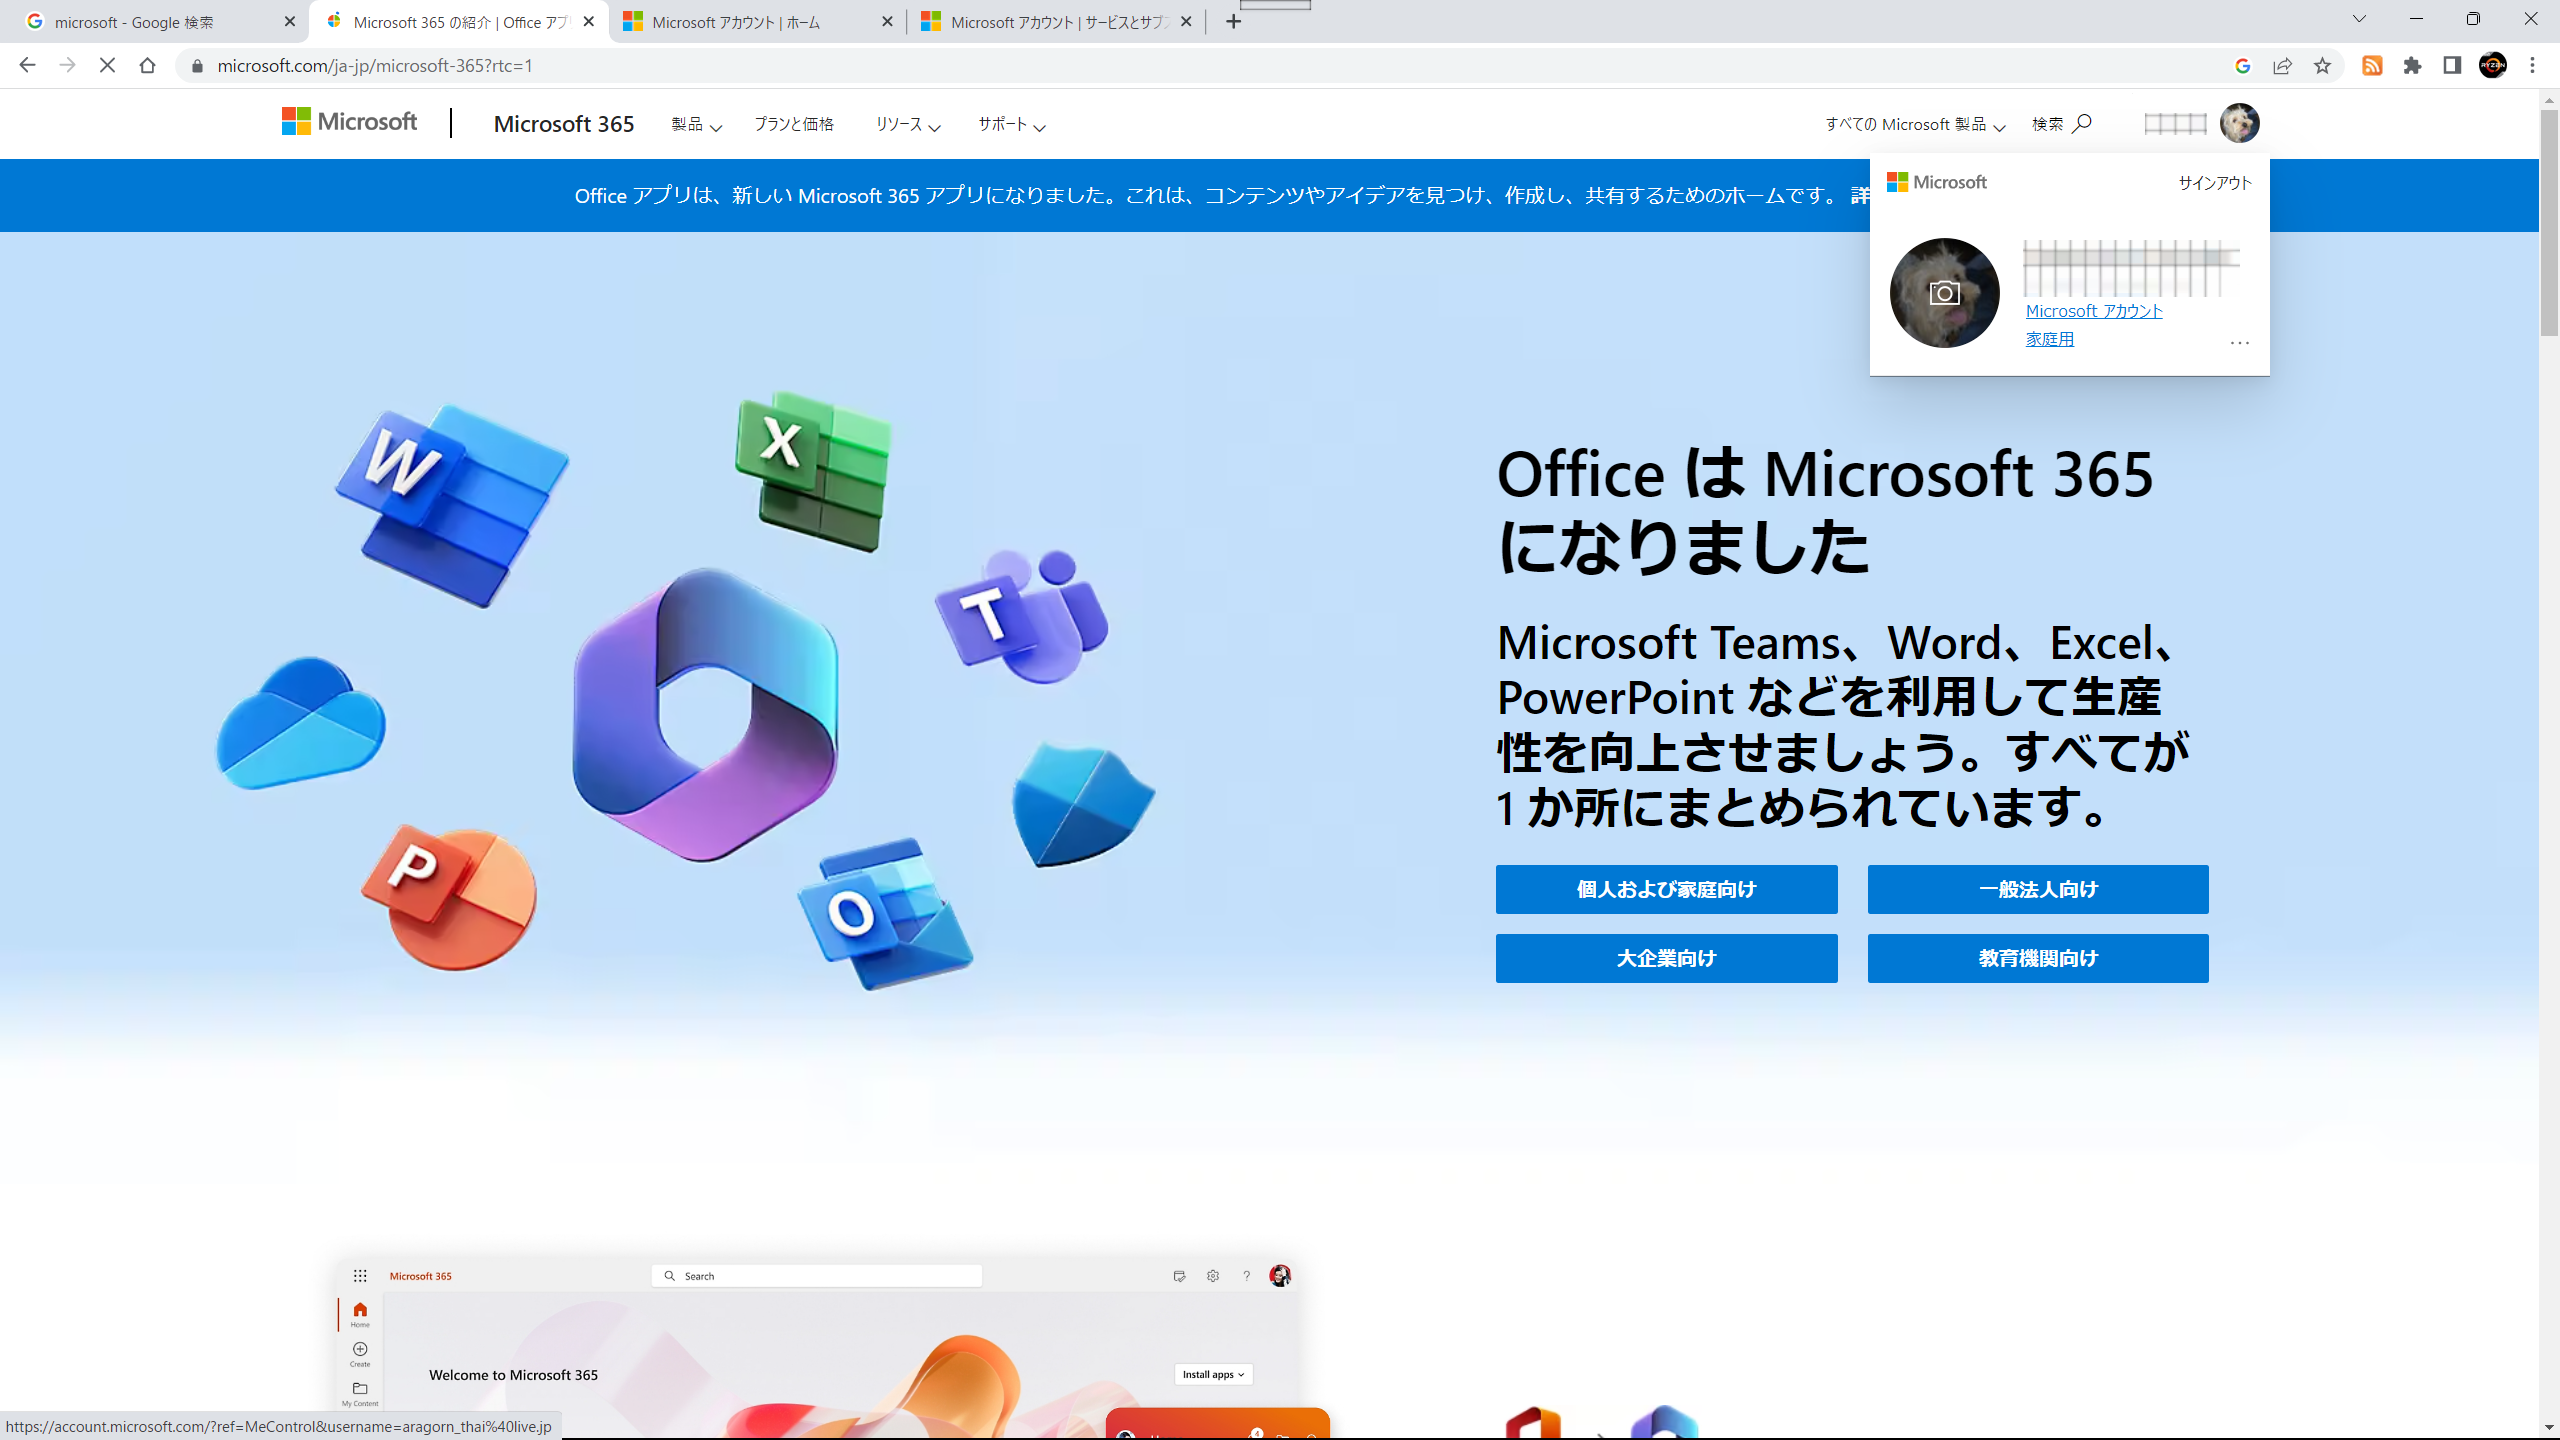Open Microsoft アカウント link in panel
The width and height of the screenshot is (2560, 1440).
pos(2094,311)
